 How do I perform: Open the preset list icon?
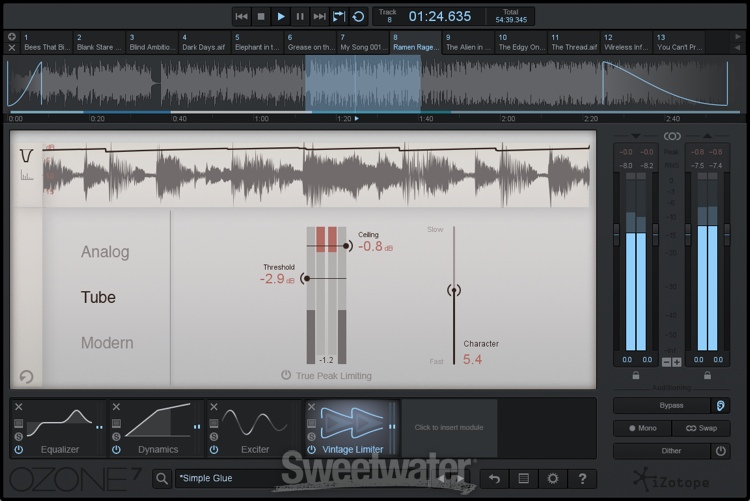524,479
